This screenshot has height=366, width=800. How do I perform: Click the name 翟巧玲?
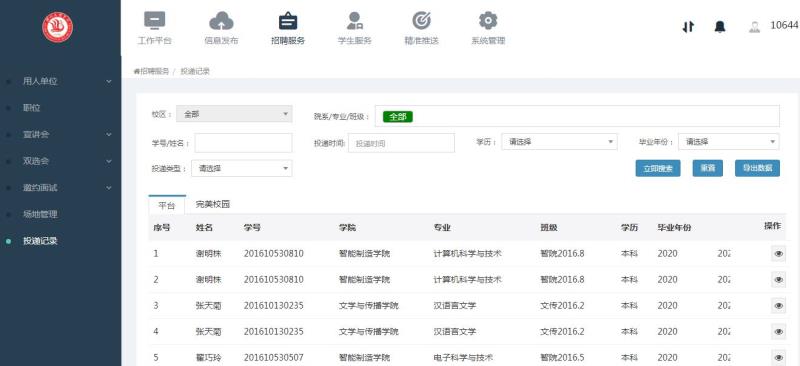(x=208, y=358)
